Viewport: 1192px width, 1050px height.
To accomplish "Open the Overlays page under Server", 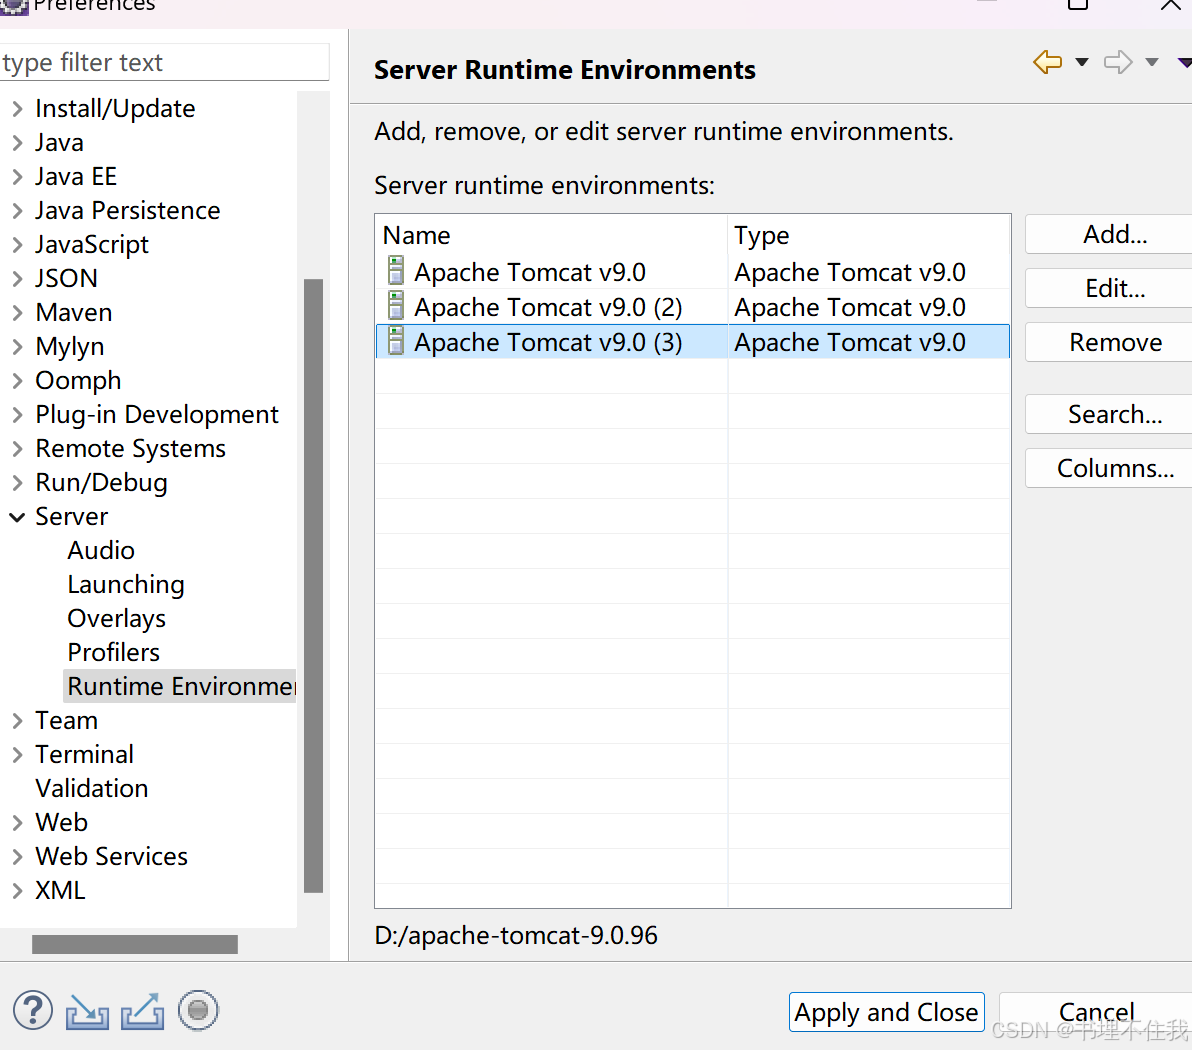I will 116,619.
